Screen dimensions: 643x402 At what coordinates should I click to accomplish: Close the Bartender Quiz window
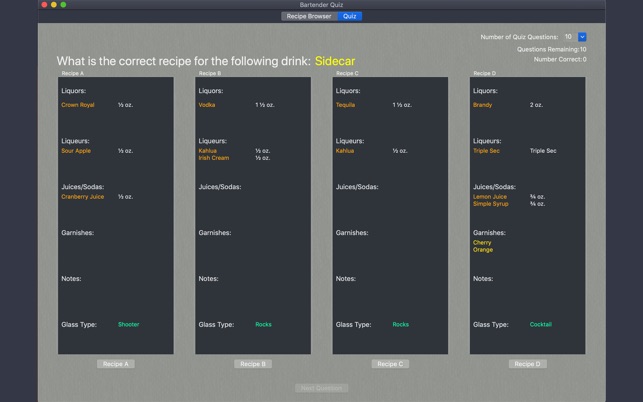[x=44, y=5]
